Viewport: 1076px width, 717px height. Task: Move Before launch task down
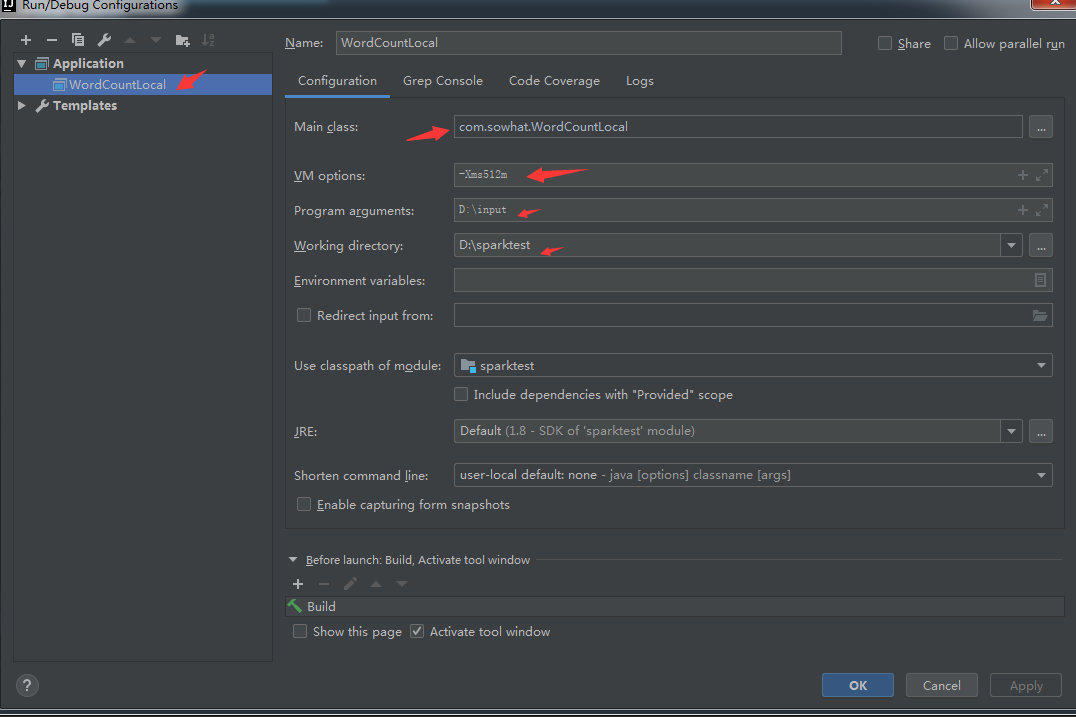pyautogui.click(x=402, y=584)
